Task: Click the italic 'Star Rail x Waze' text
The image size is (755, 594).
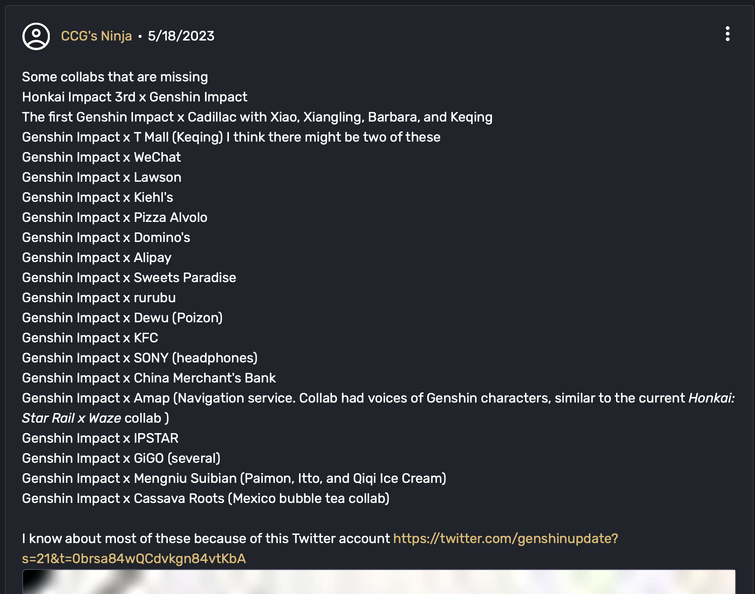Action: [71, 418]
